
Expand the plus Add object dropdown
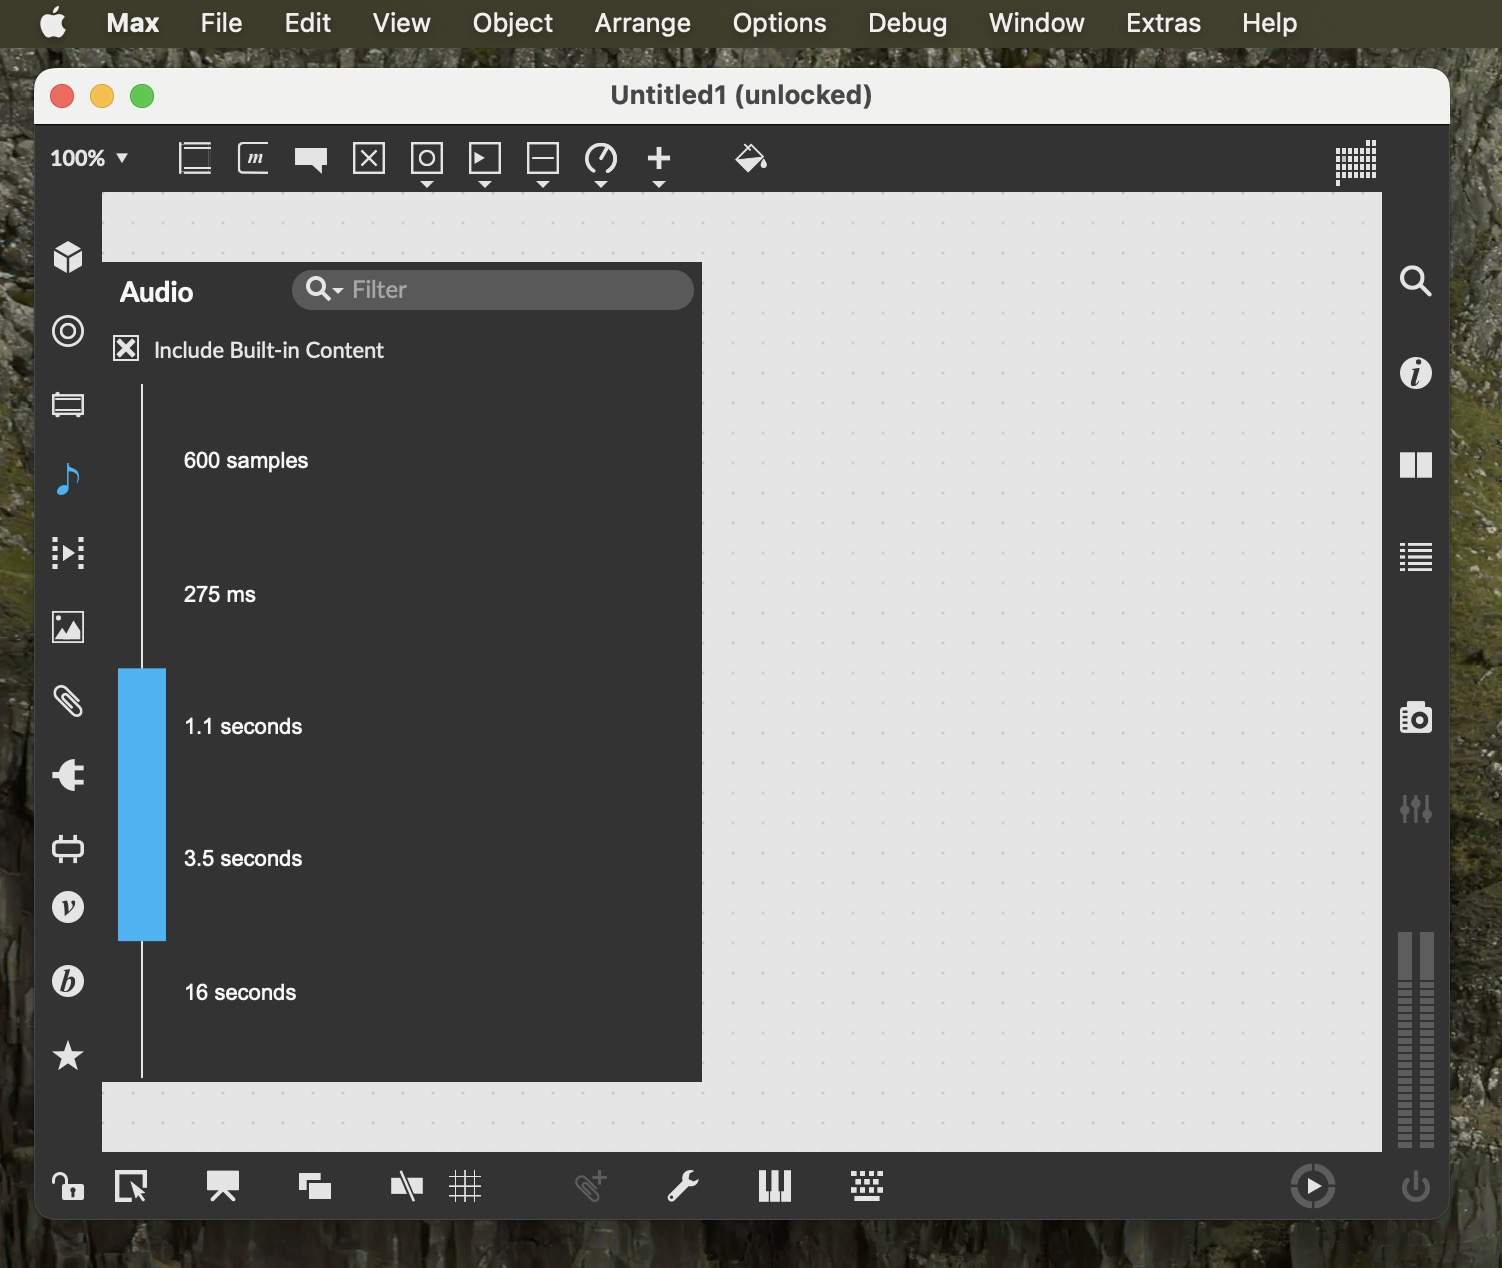pos(658,184)
